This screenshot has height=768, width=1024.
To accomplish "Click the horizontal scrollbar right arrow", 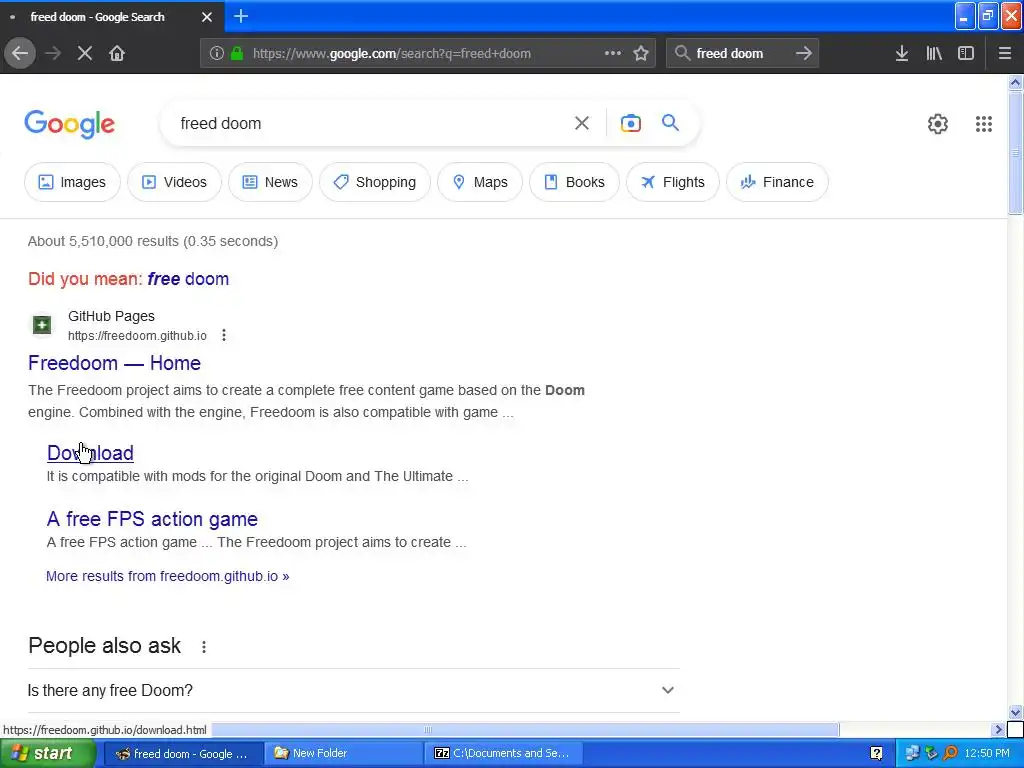I will tap(998, 729).
